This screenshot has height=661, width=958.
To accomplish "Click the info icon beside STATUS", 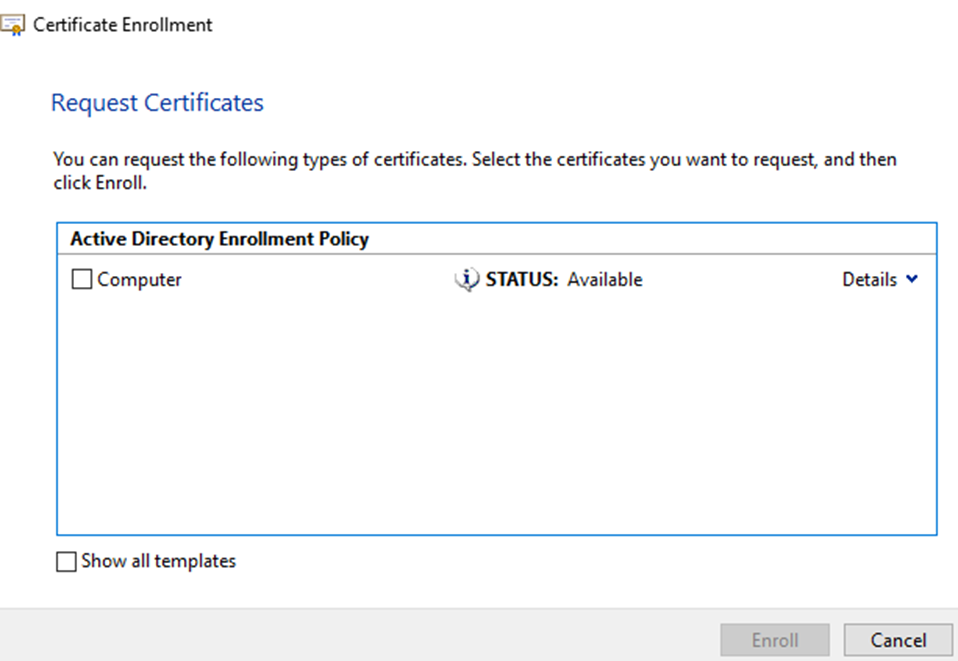I will [x=466, y=280].
